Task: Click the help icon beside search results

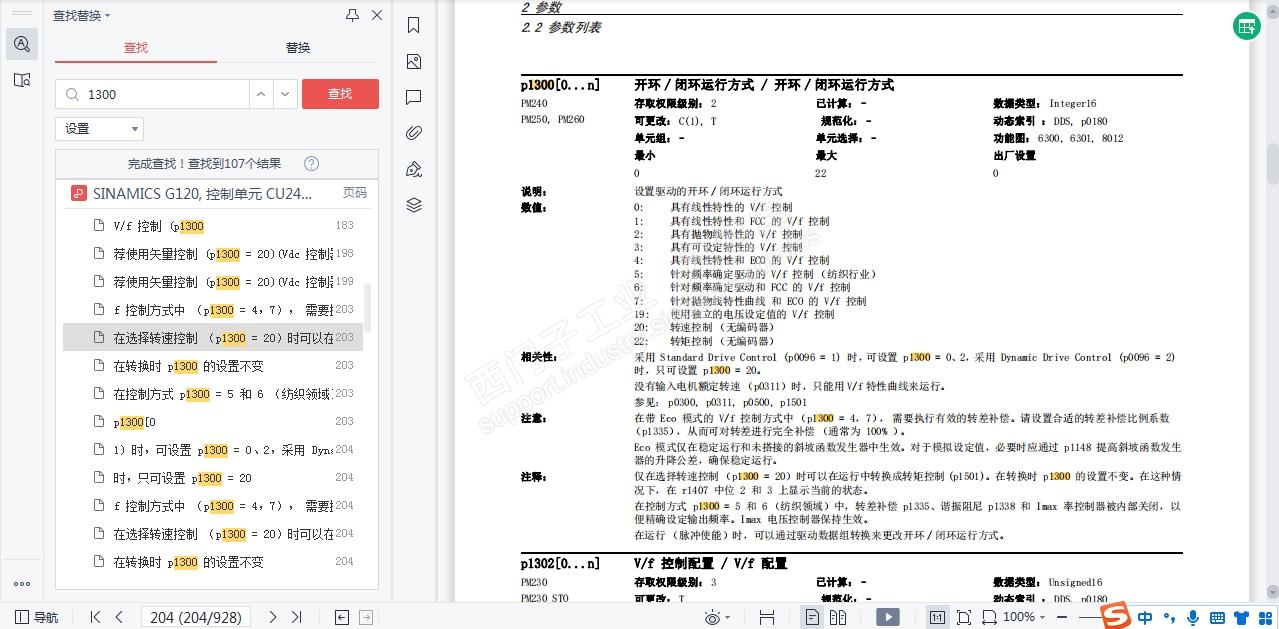Action: click(x=311, y=164)
